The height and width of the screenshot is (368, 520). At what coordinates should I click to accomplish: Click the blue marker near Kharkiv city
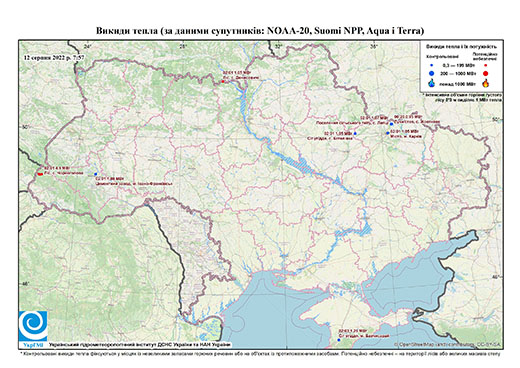388,133
